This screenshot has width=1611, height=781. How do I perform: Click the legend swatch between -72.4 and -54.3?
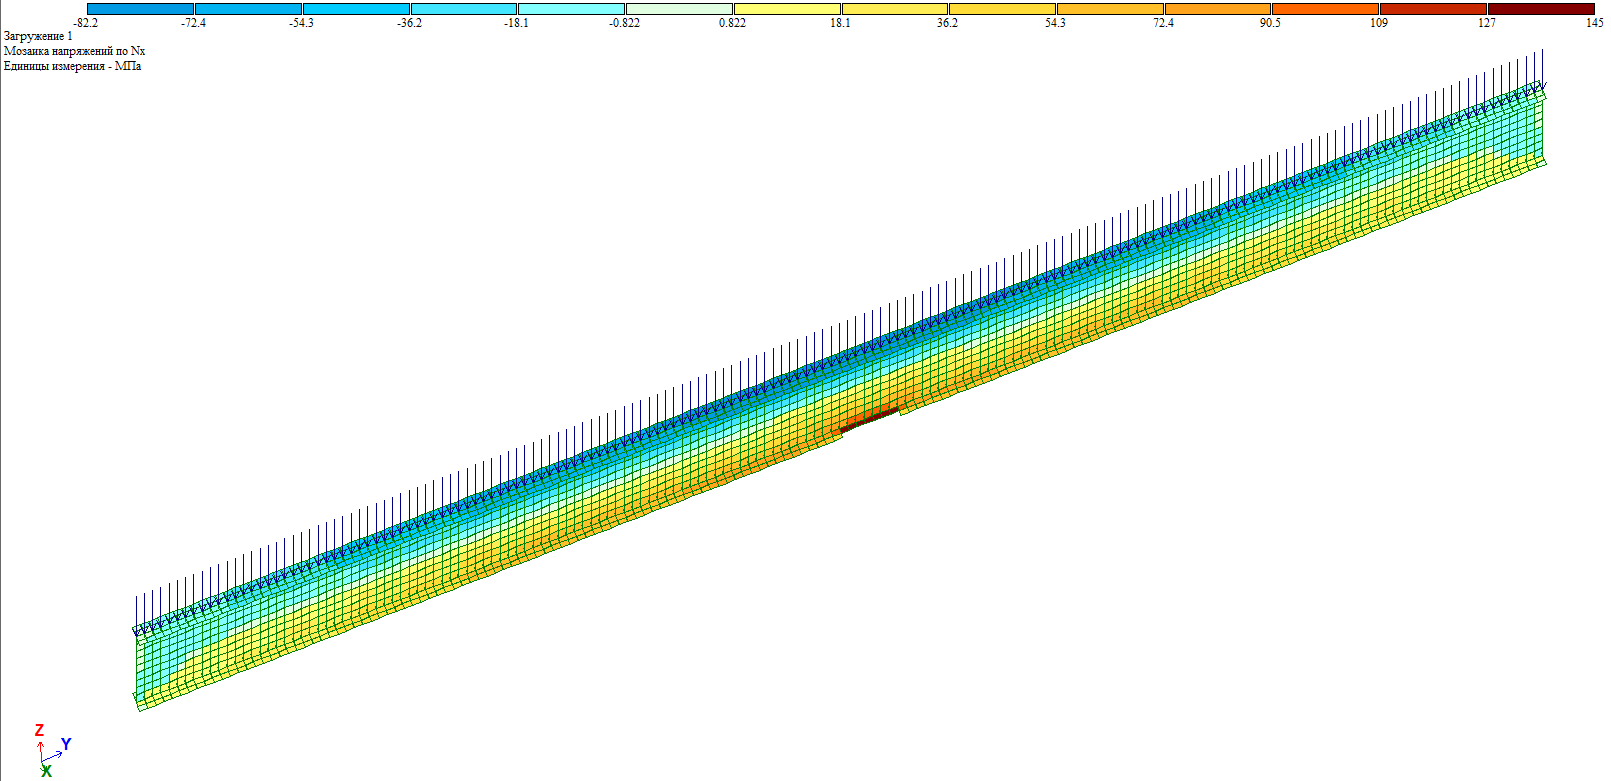click(248, 9)
